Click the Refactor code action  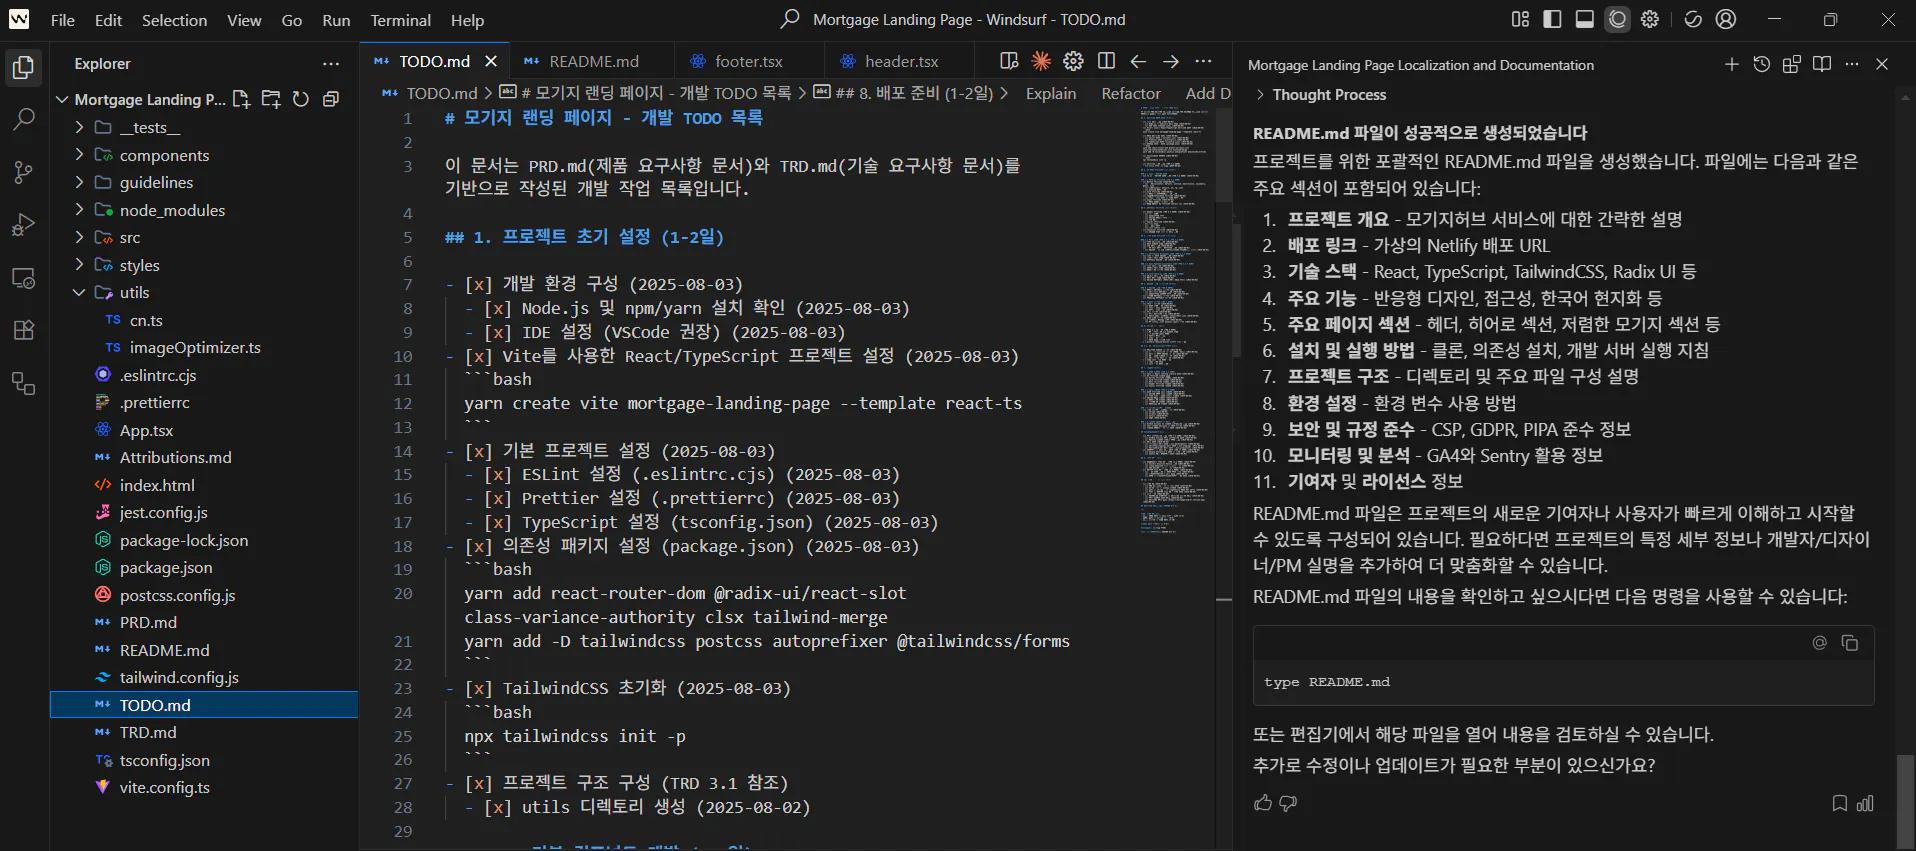tap(1131, 93)
